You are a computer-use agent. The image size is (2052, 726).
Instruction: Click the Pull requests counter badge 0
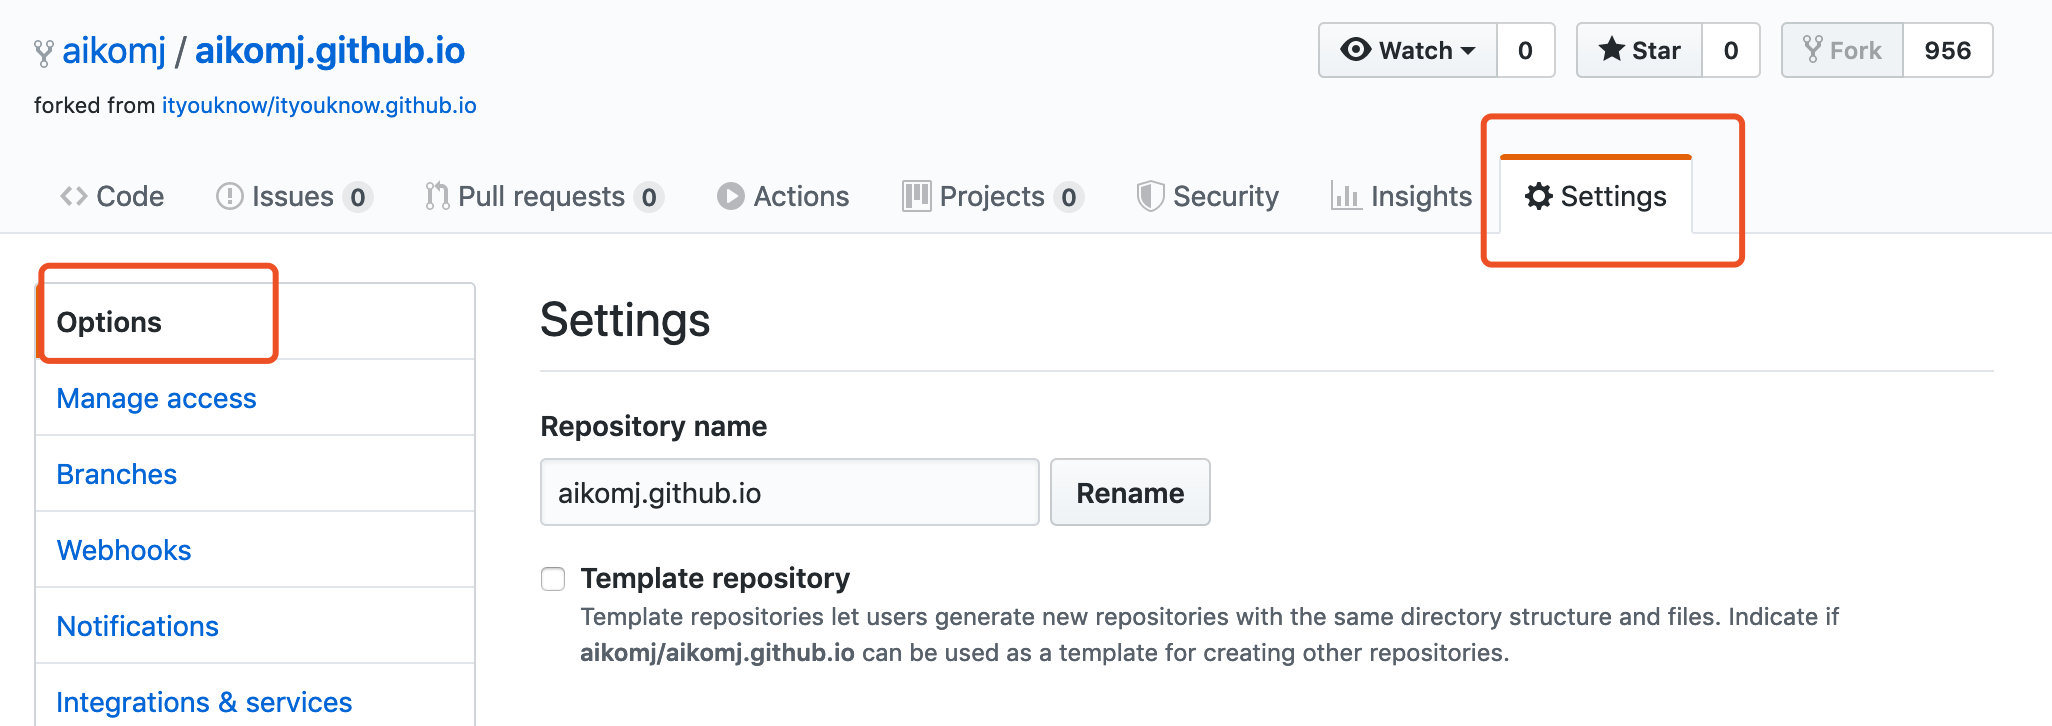pyautogui.click(x=649, y=197)
